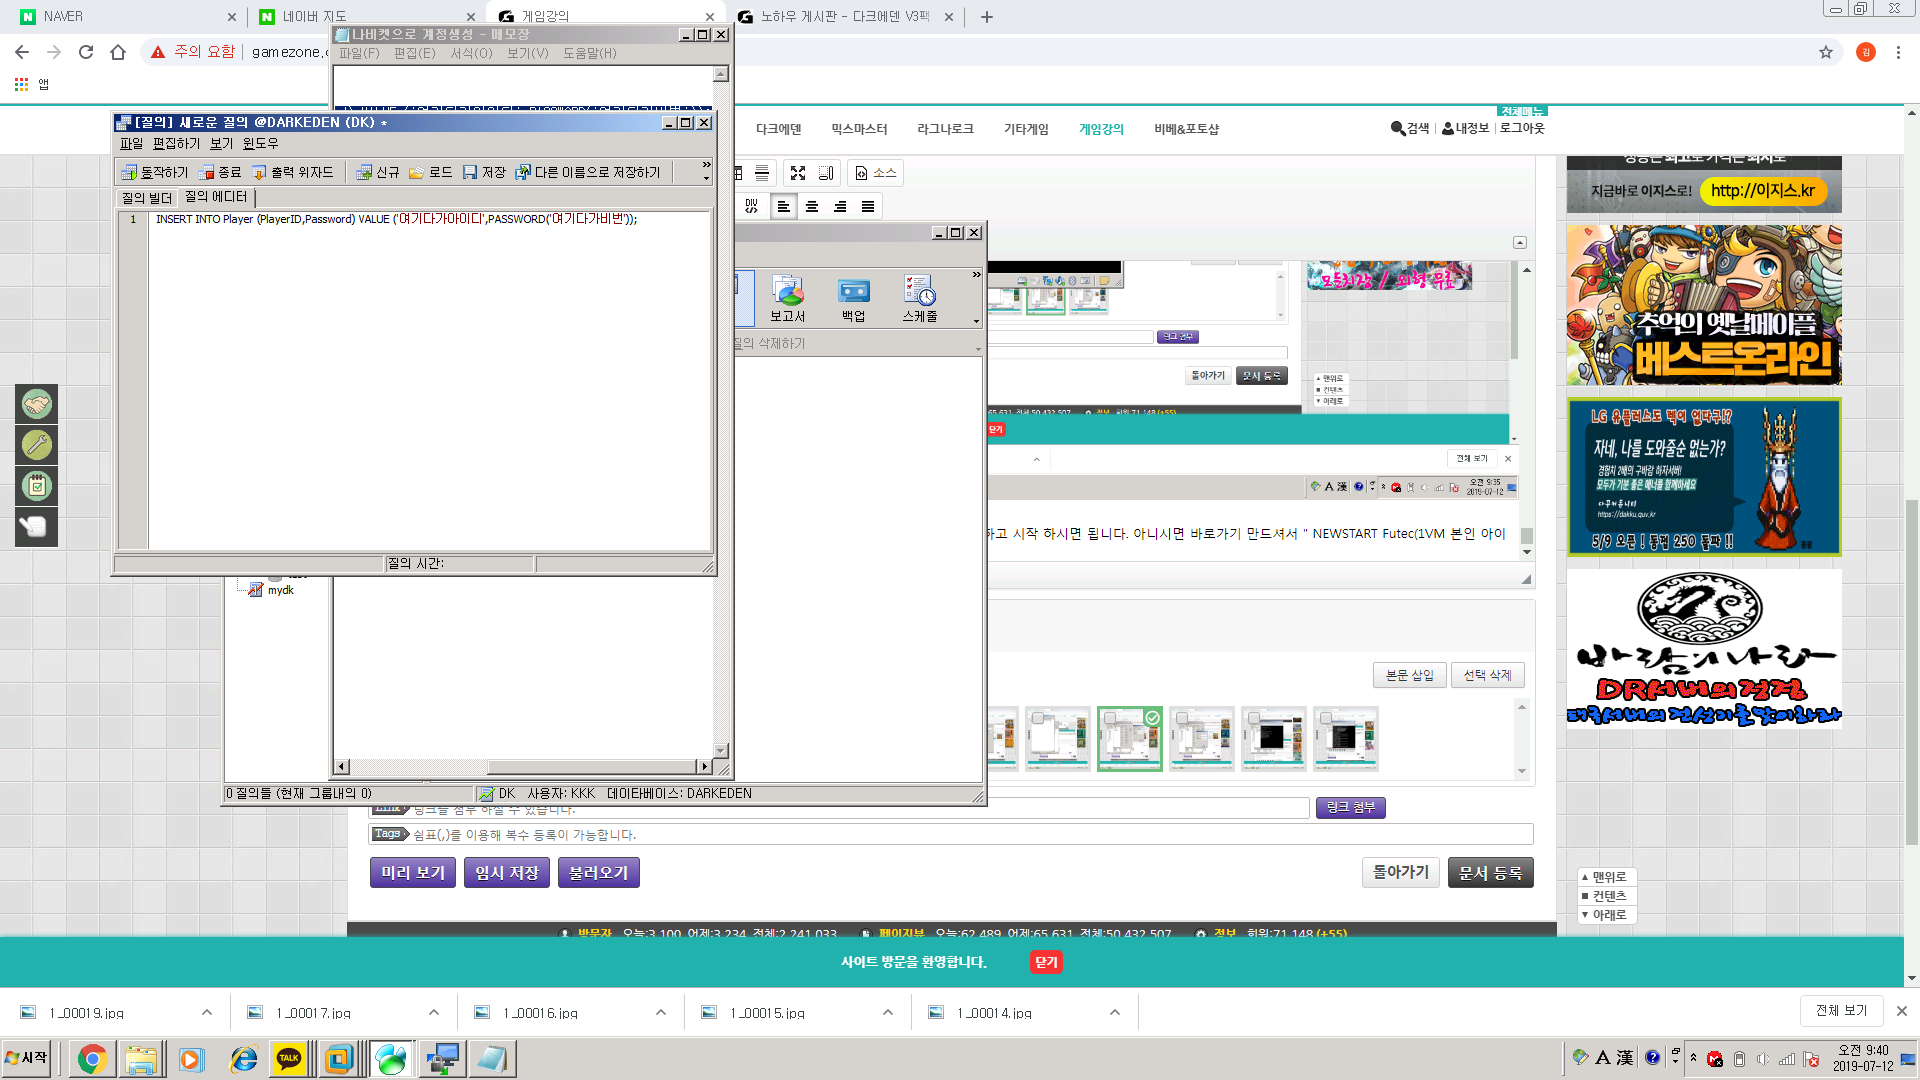
Task: Open 편집하기 menu in query window
Action: [x=176, y=144]
